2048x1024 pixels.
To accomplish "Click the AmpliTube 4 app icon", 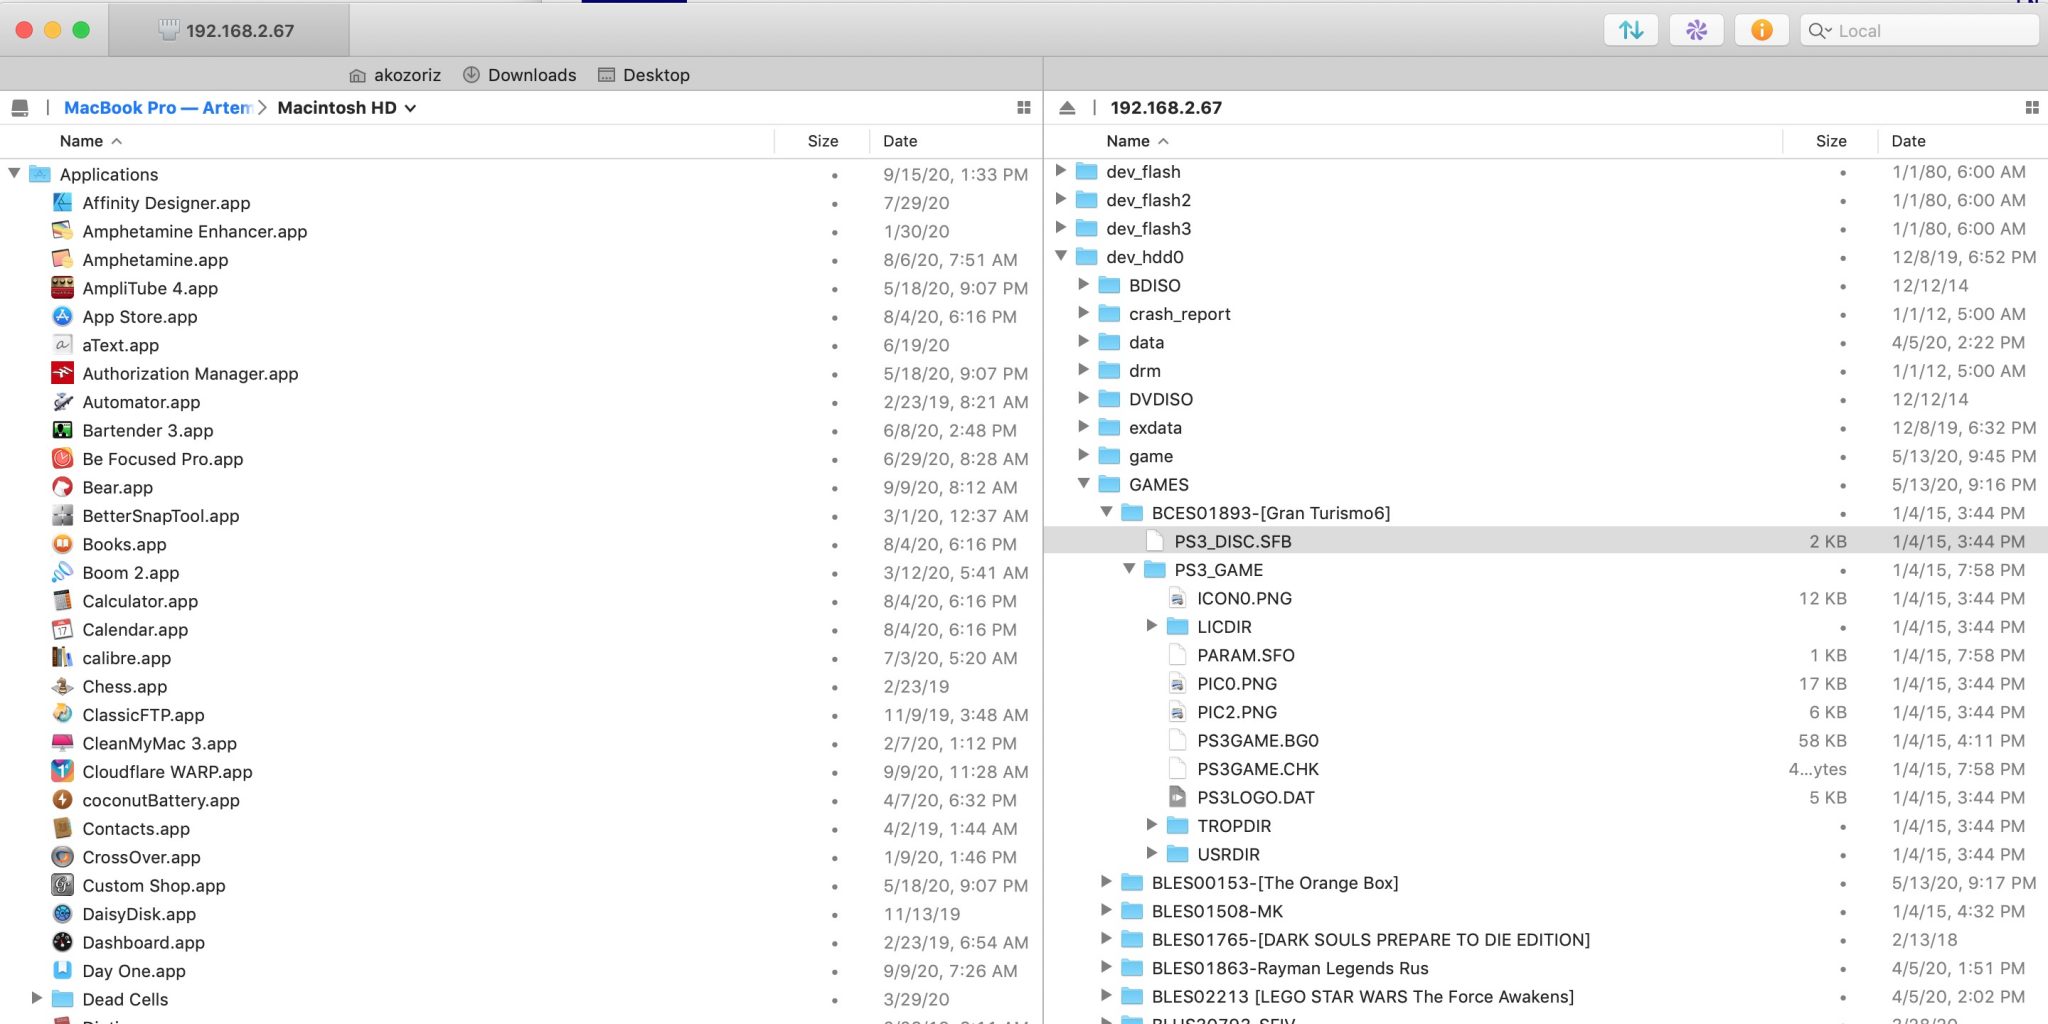I will 62,288.
